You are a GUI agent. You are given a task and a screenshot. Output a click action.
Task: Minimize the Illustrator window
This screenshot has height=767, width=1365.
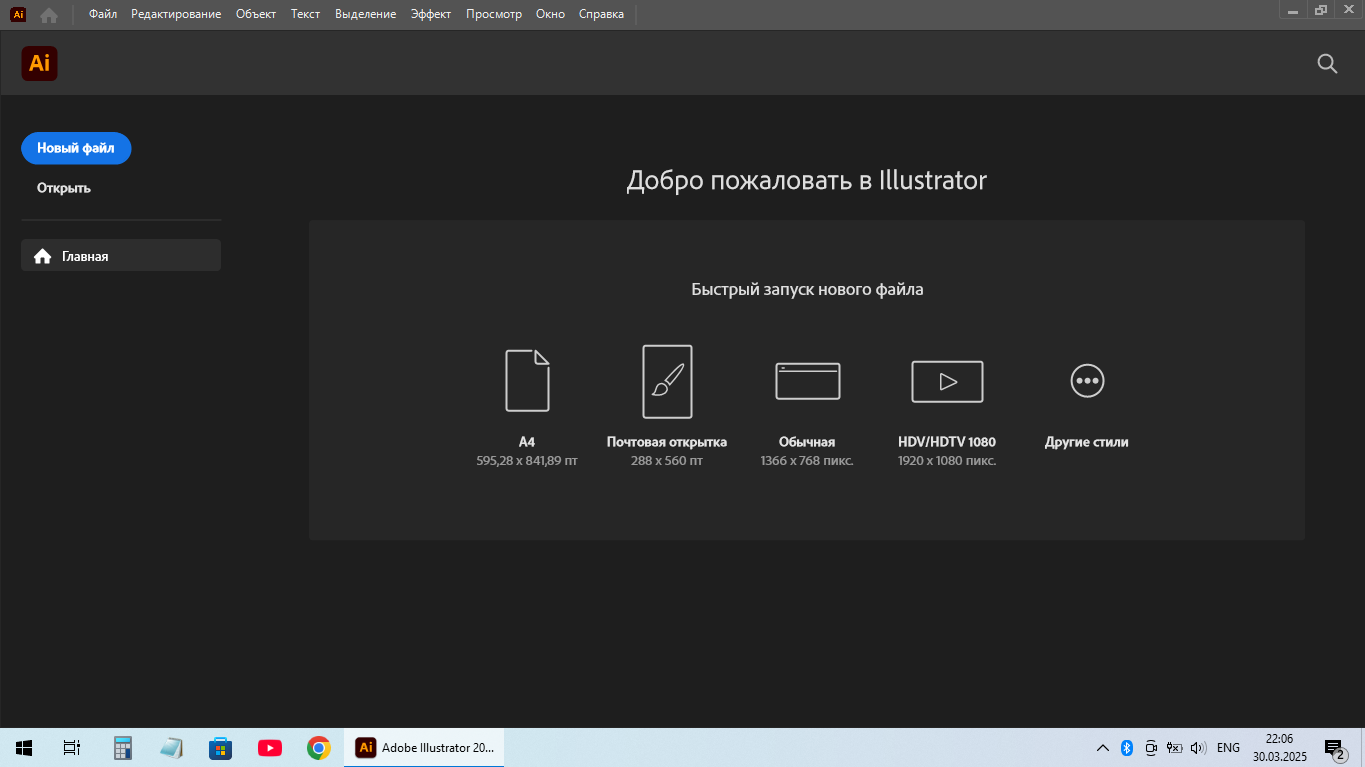click(x=1293, y=9)
